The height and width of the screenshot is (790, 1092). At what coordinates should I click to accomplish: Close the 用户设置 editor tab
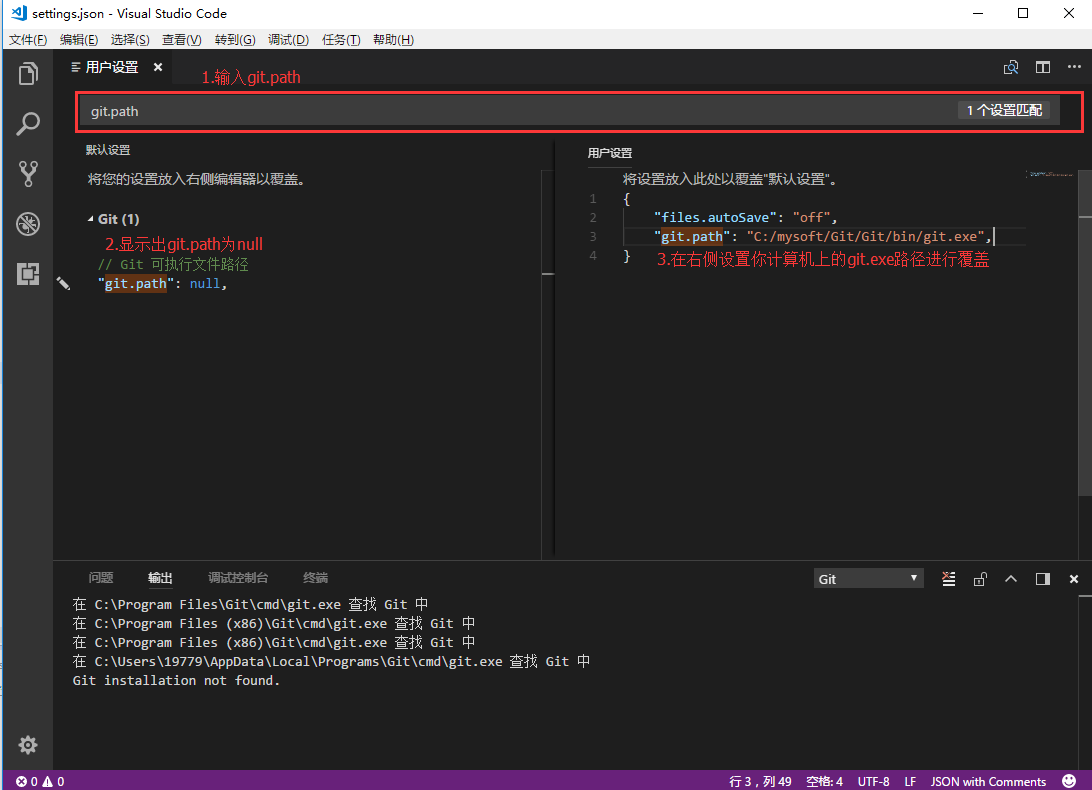158,68
